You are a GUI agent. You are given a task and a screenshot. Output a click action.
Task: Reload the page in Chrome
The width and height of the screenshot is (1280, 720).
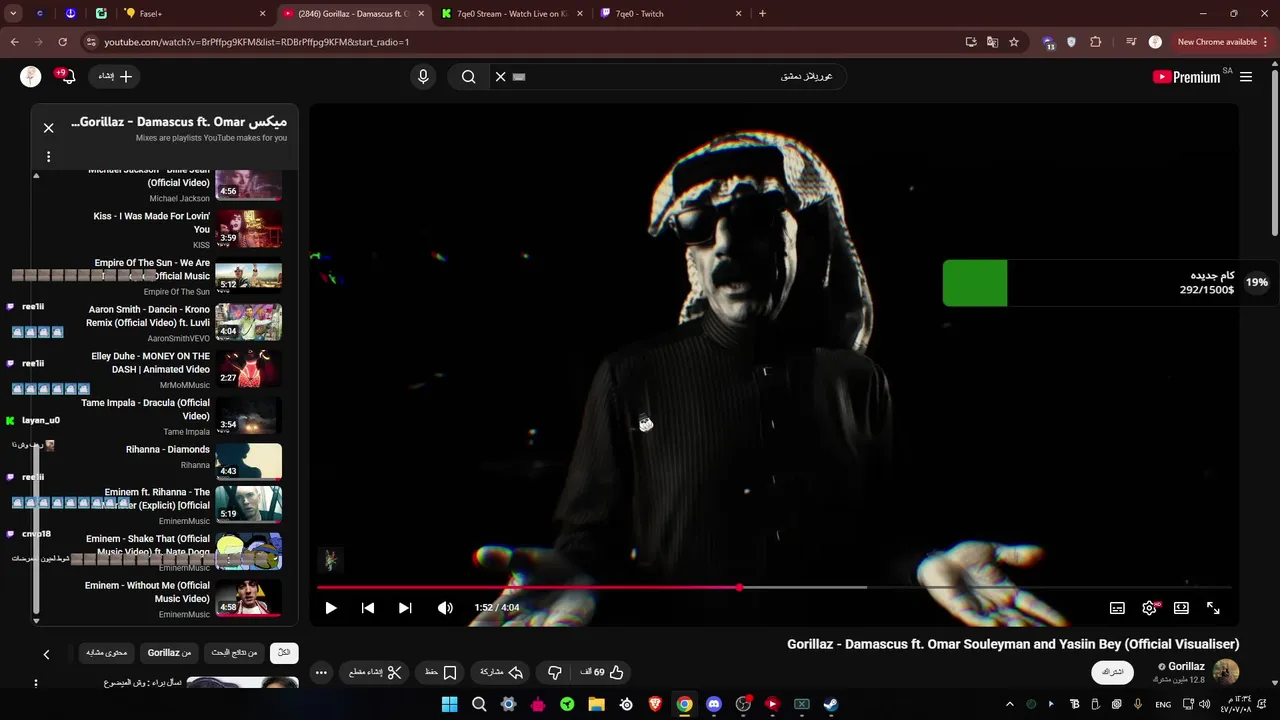coord(62,42)
